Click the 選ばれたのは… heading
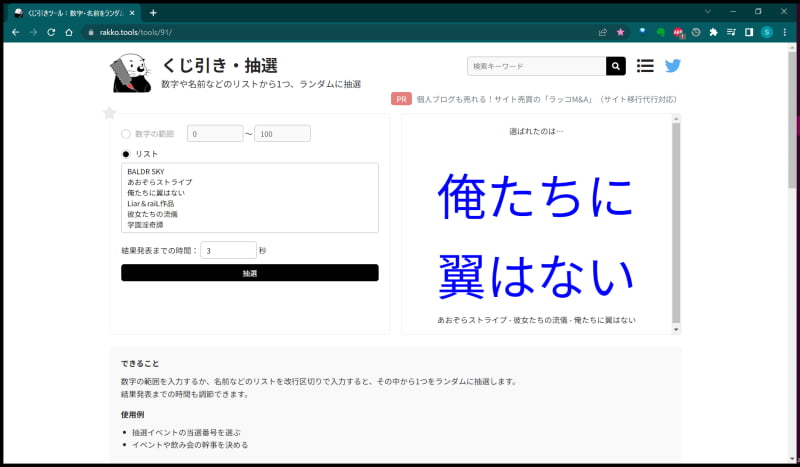 pyautogui.click(x=536, y=131)
